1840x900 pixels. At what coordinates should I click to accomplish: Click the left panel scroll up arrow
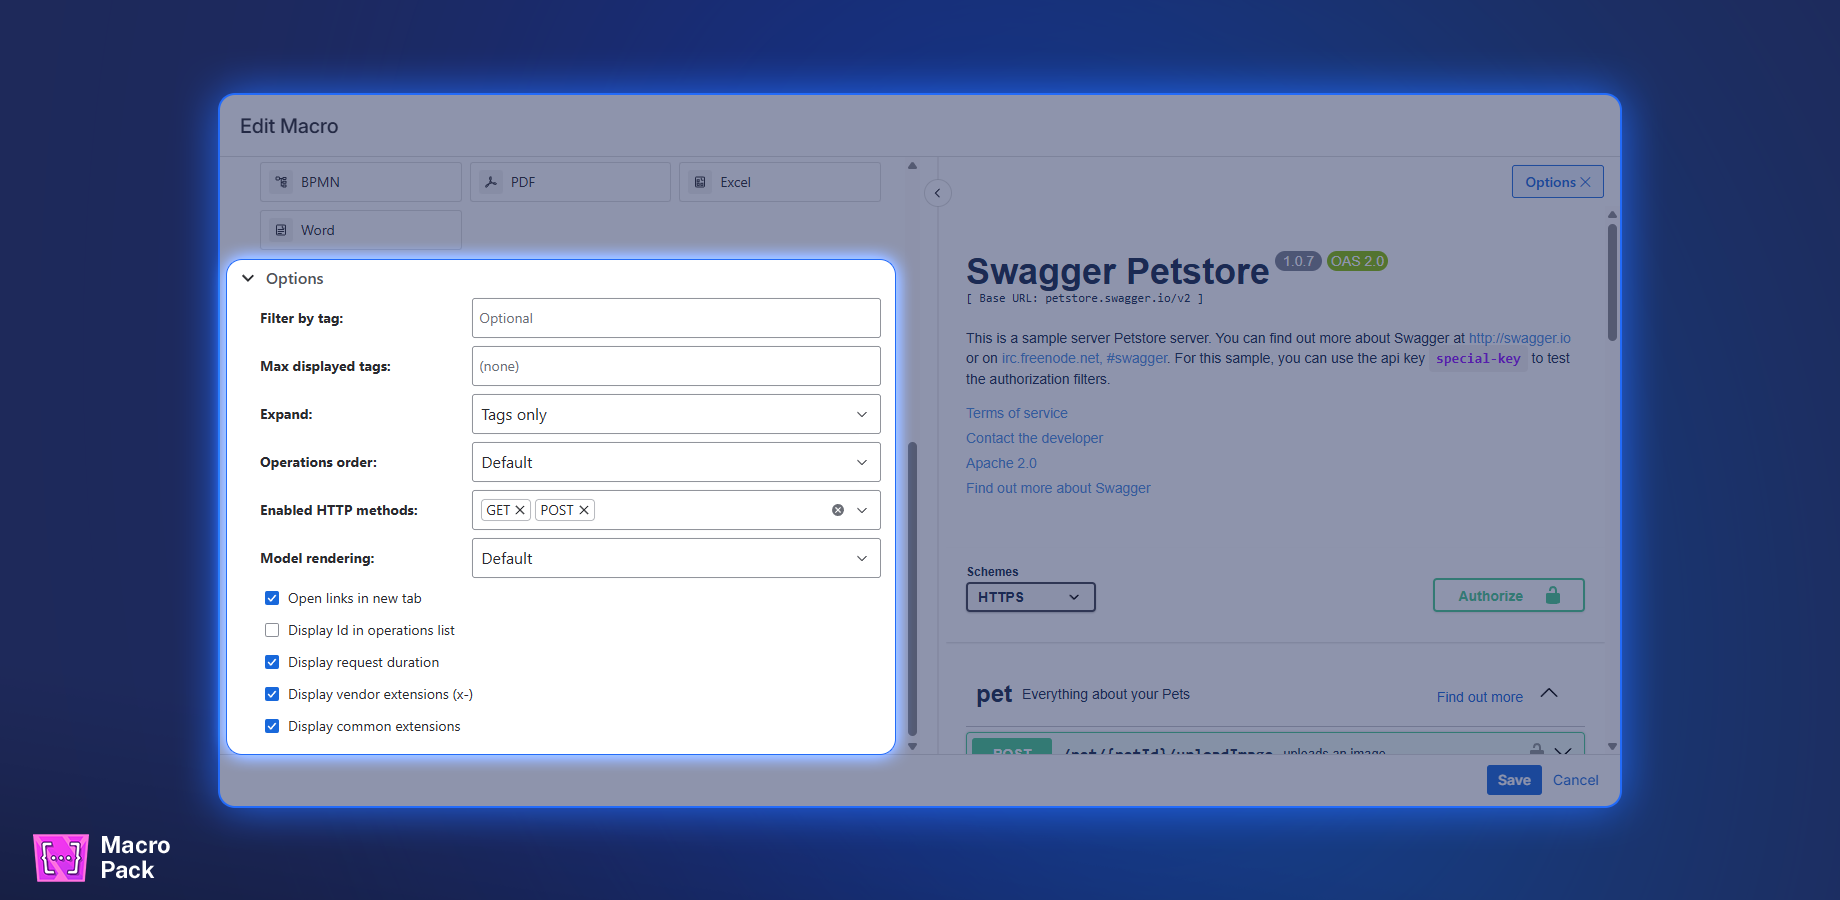pyautogui.click(x=912, y=166)
